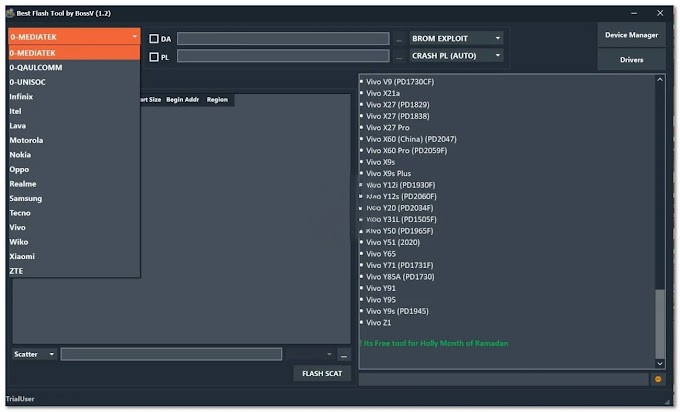Image resolution: width=680 pixels, height=412 pixels.
Task: Click the browse button next to DA field
Action: [x=399, y=39]
